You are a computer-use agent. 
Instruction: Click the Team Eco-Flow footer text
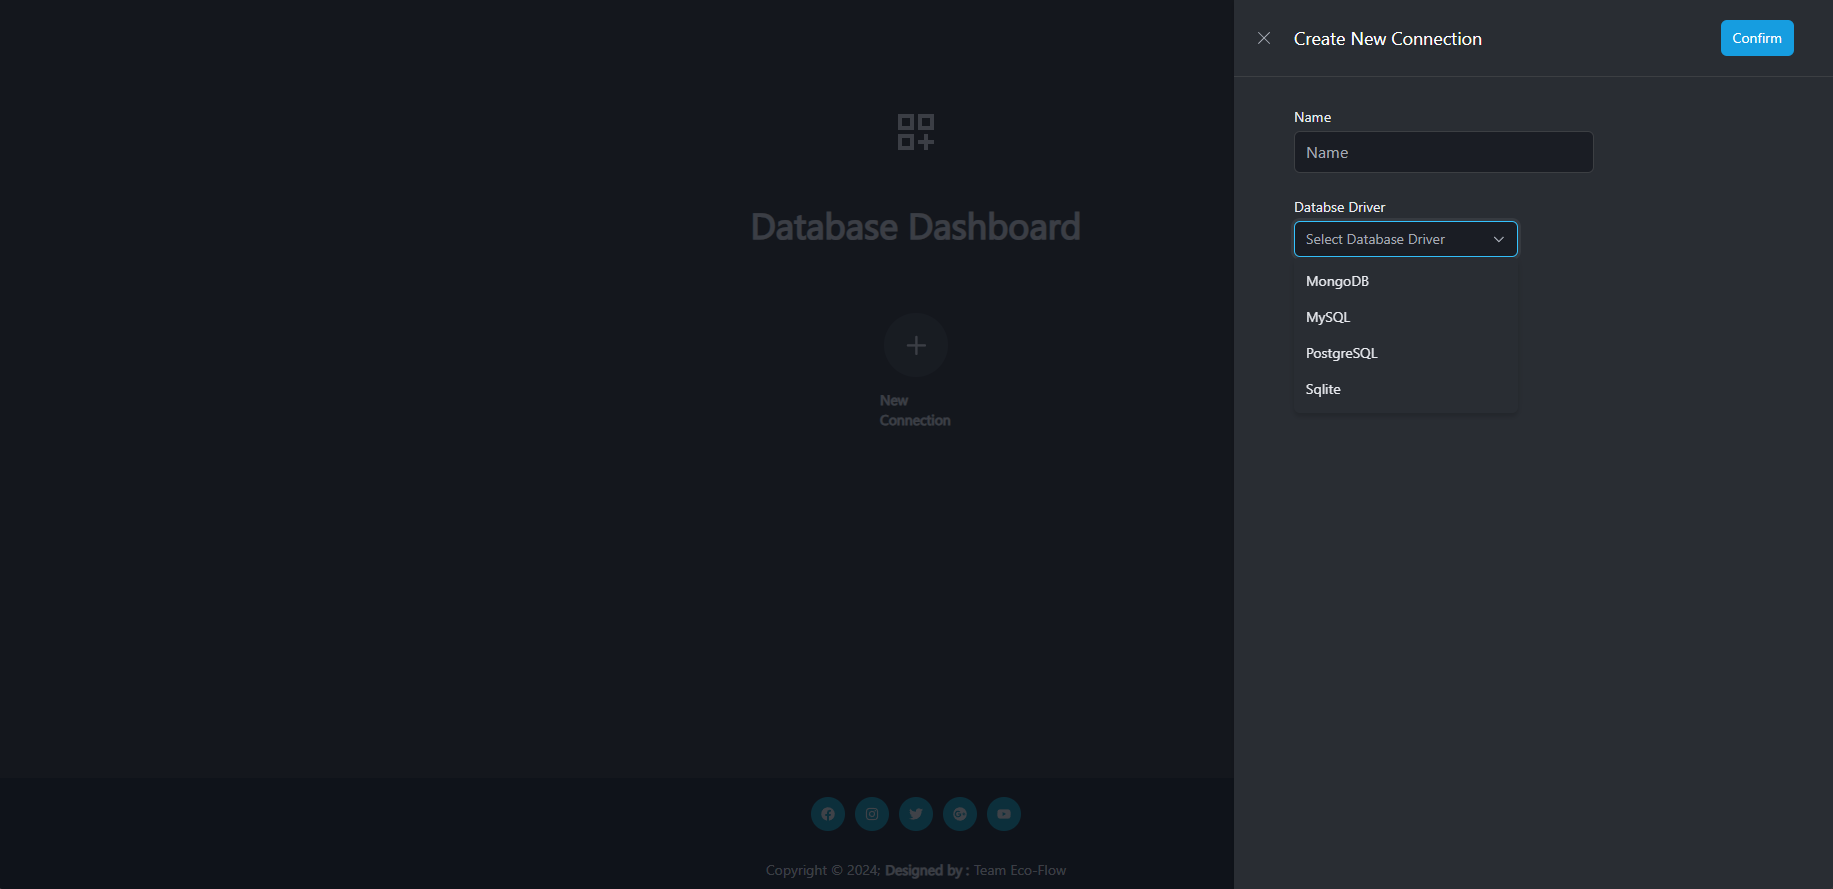point(1020,870)
